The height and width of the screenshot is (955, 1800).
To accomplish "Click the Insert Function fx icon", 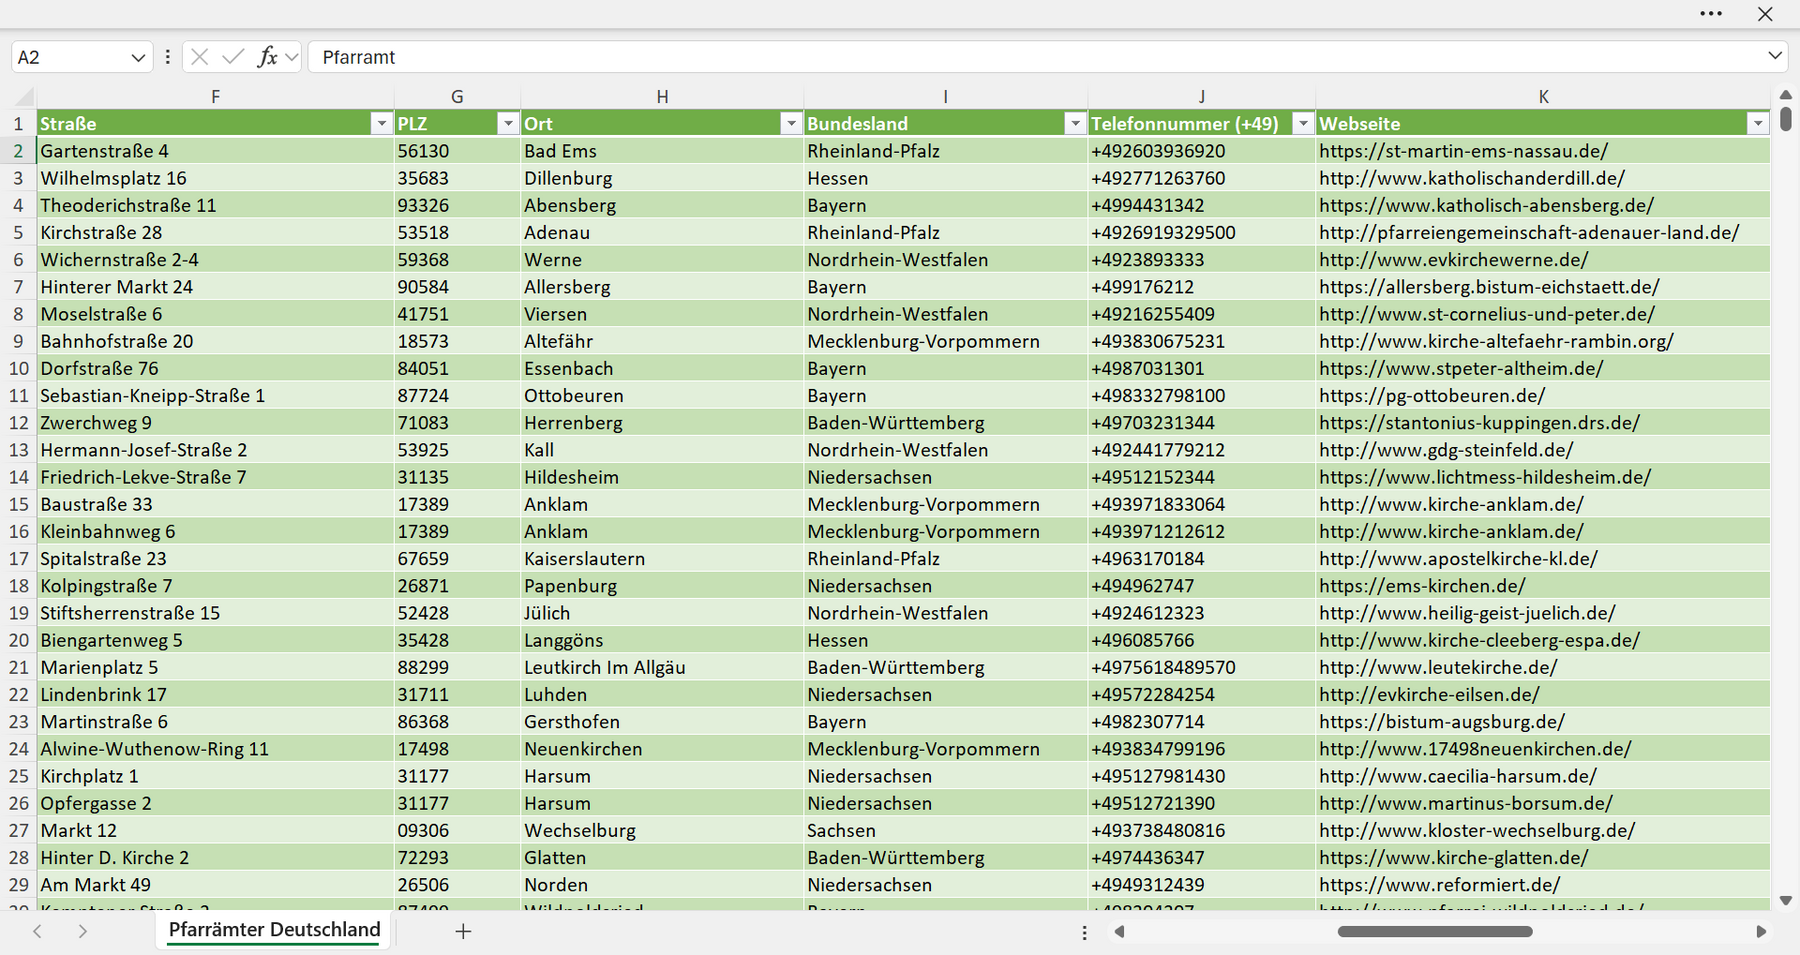I will coord(267,57).
